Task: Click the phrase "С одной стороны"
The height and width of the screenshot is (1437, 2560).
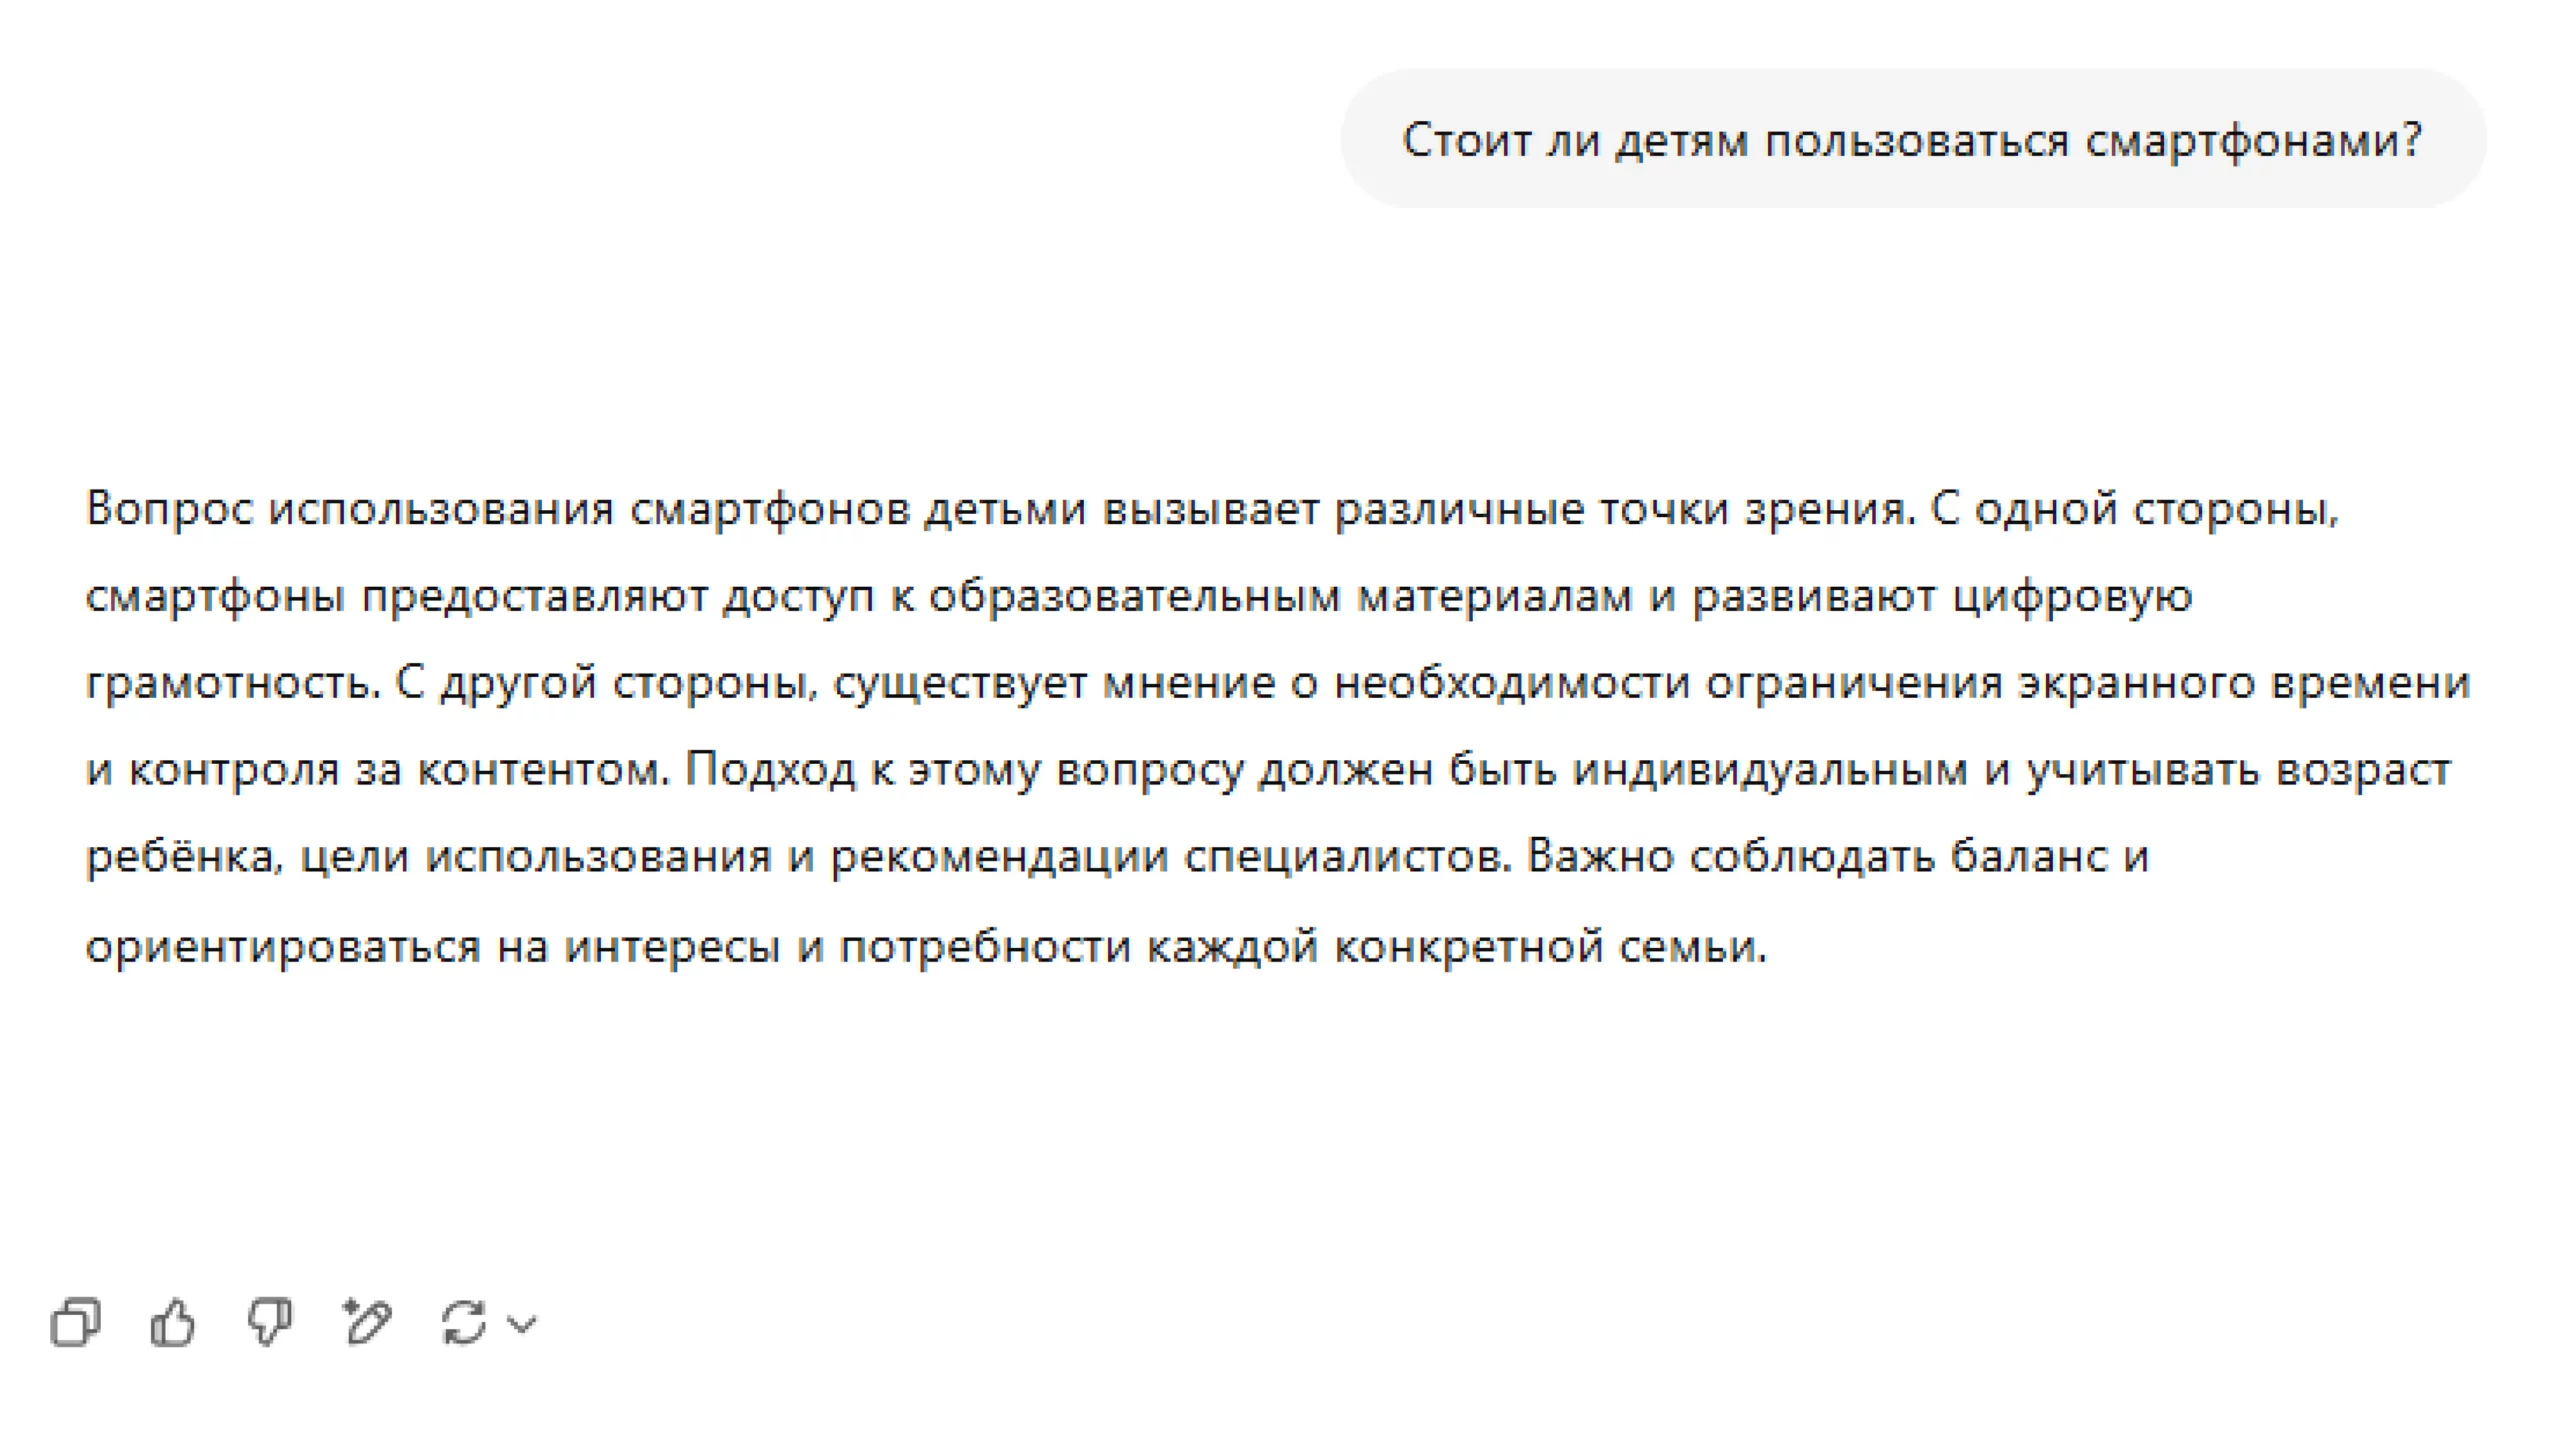Action: pyautogui.click(x=2132, y=509)
